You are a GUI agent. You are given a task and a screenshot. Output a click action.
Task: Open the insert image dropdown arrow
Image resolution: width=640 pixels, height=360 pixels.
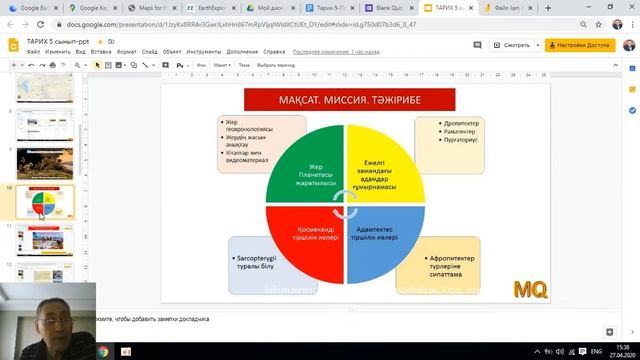tap(124, 65)
